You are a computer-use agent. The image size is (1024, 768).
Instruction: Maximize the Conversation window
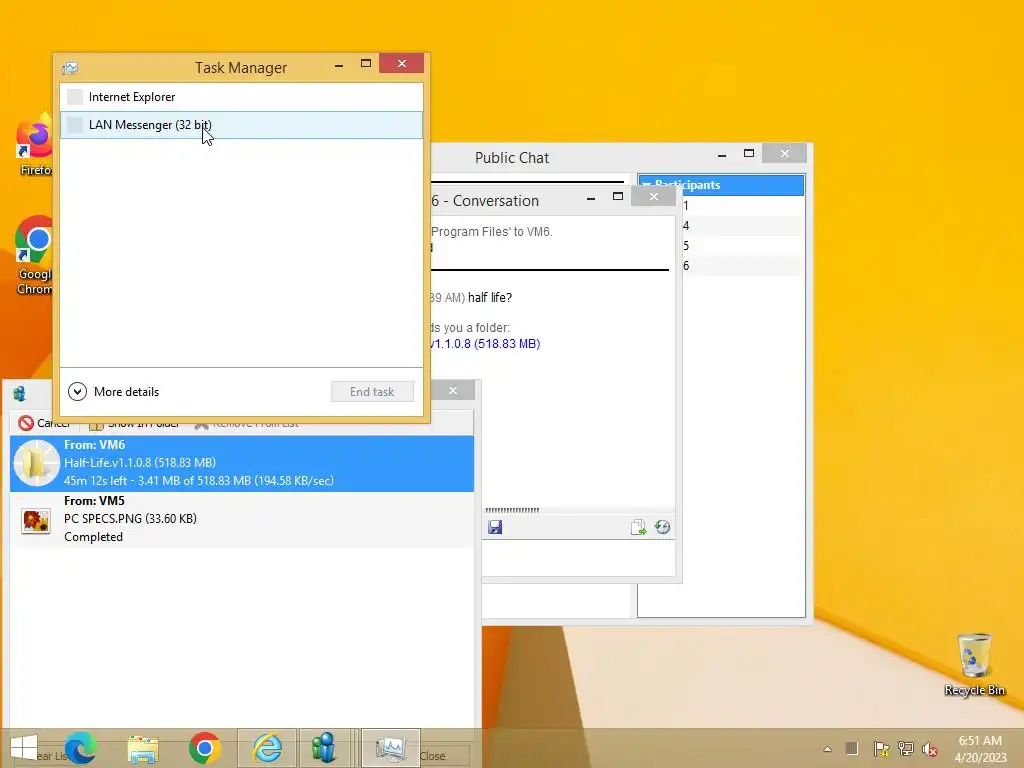point(618,197)
